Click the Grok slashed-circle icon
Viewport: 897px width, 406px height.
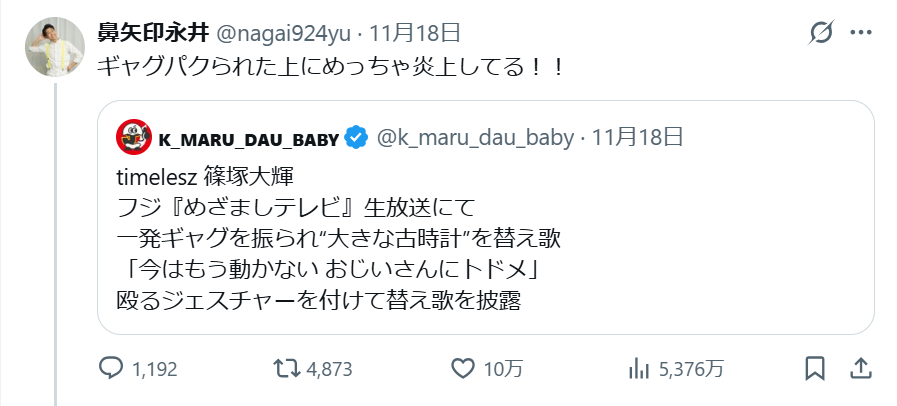coord(821,33)
